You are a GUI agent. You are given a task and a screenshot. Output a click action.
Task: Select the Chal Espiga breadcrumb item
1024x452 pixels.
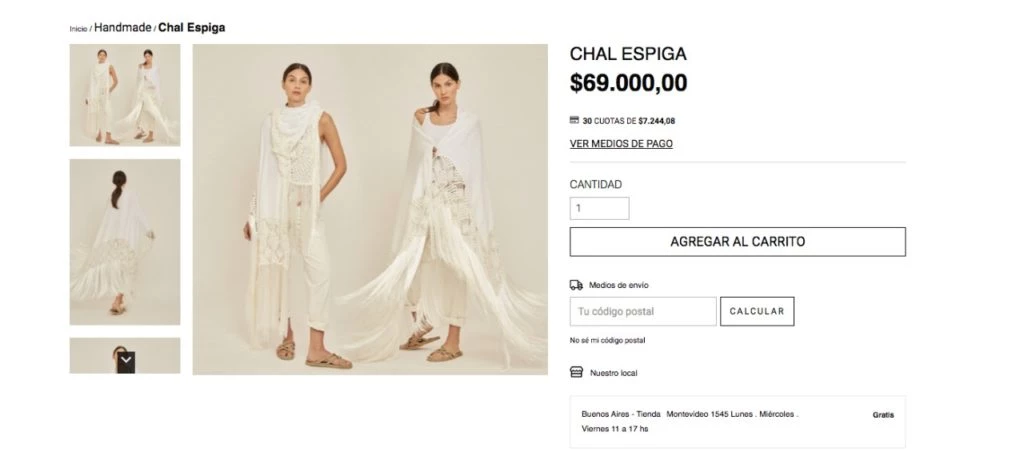[x=192, y=27]
